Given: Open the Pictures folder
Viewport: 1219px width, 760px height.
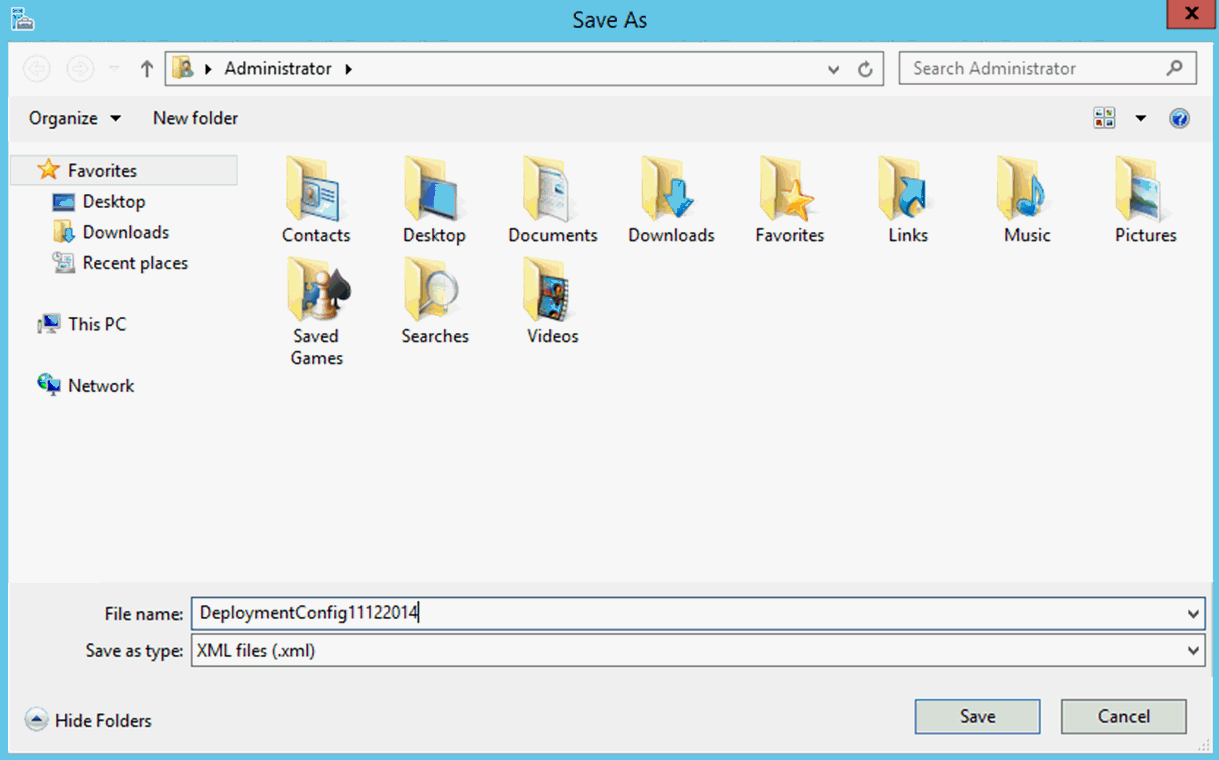Looking at the screenshot, I should coord(1146,202).
